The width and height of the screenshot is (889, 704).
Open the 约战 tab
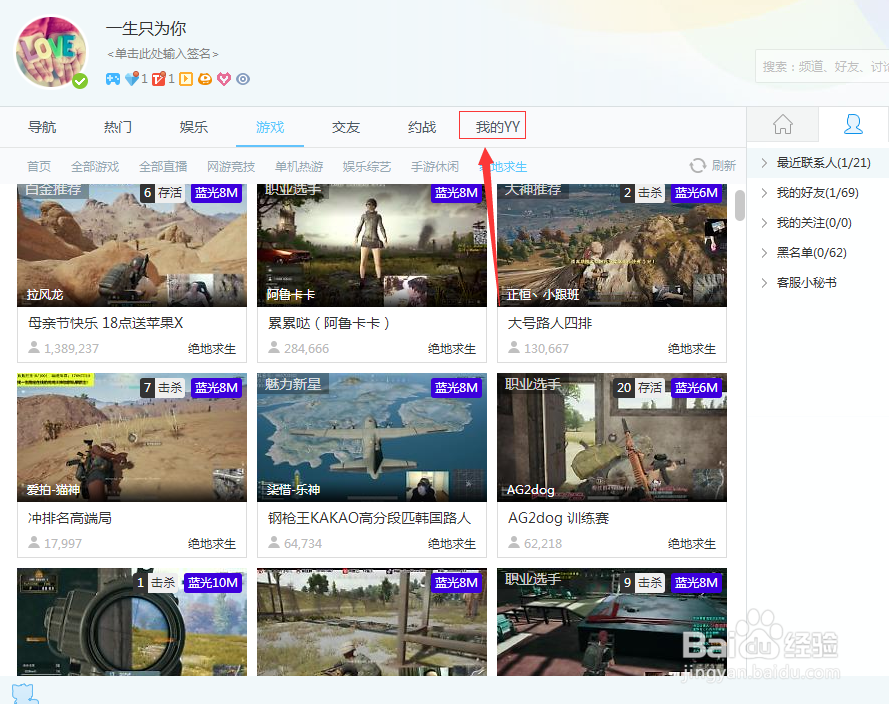pyautogui.click(x=422, y=127)
